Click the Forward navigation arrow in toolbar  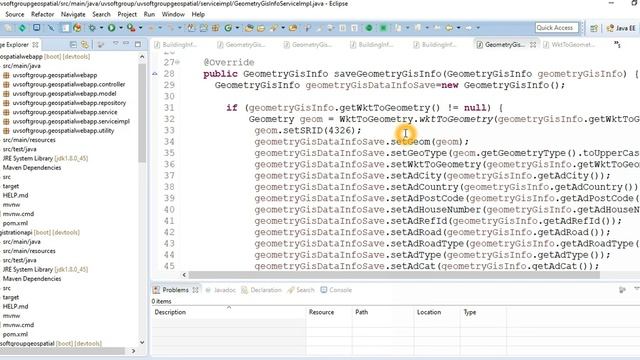pyautogui.click(x=469, y=28)
